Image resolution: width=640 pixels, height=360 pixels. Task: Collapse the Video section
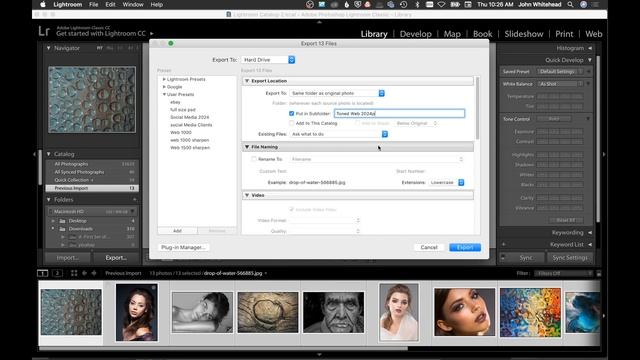pos(247,195)
